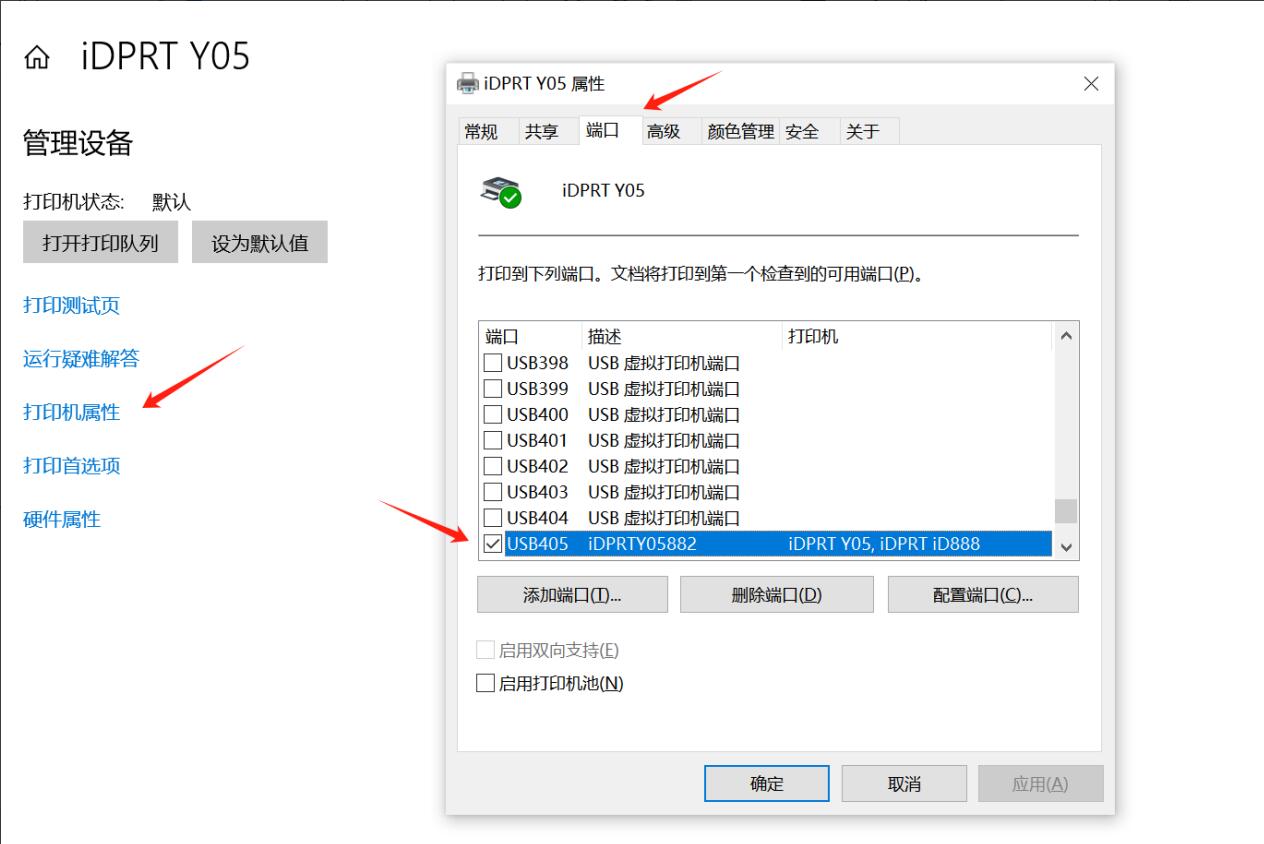
Task: Open the 运行疑难解答 link
Action: pyautogui.click(x=81, y=359)
